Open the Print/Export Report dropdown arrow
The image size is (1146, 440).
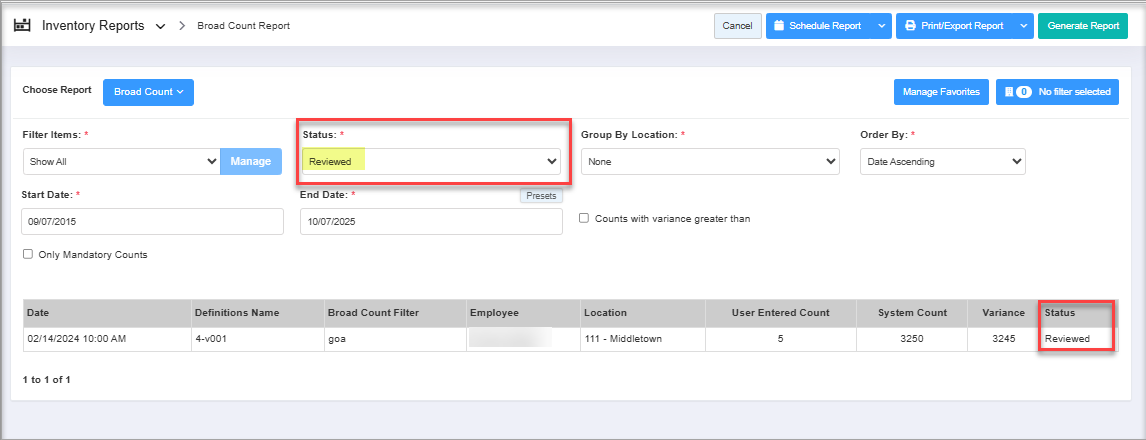pyautogui.click(x=1023, y=26)
